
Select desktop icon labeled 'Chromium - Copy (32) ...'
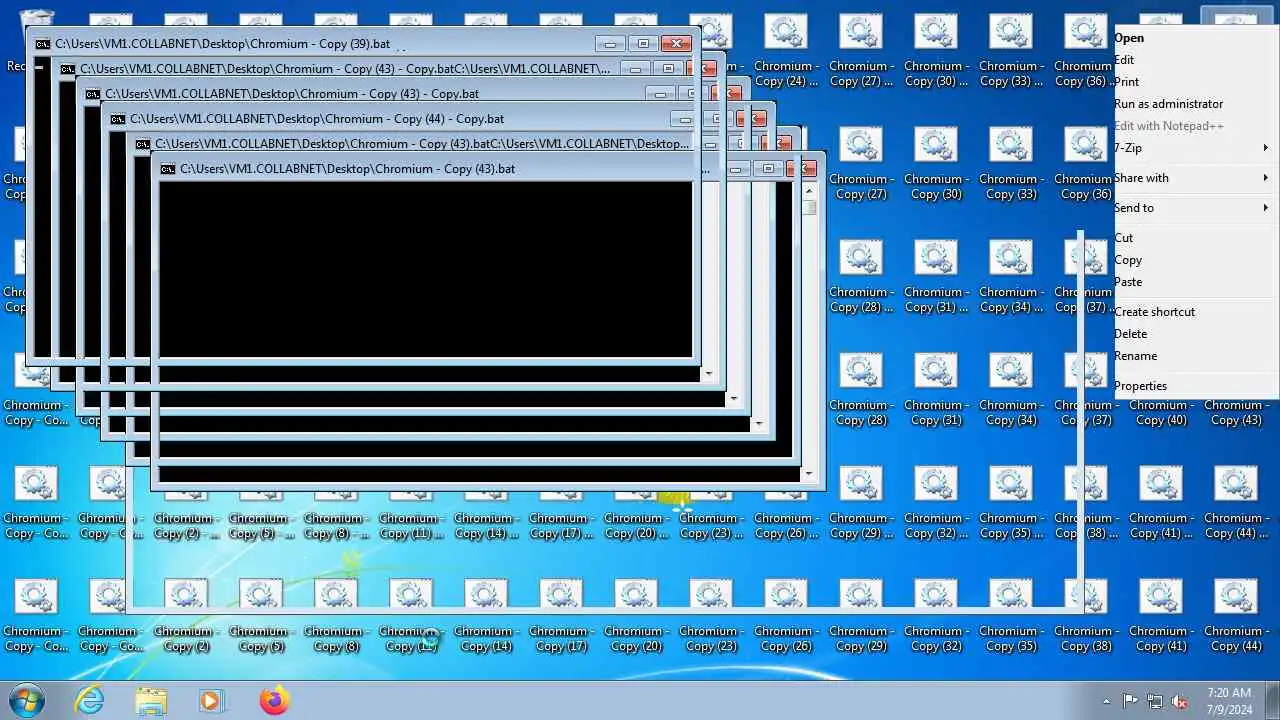(x=935, y=504)
